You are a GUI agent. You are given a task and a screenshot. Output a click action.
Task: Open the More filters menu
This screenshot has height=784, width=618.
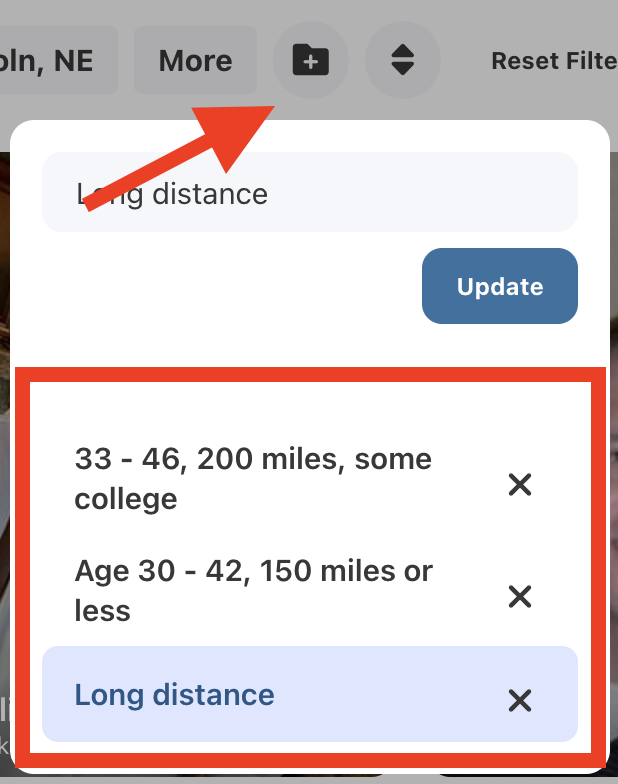(x=195, y=61)
